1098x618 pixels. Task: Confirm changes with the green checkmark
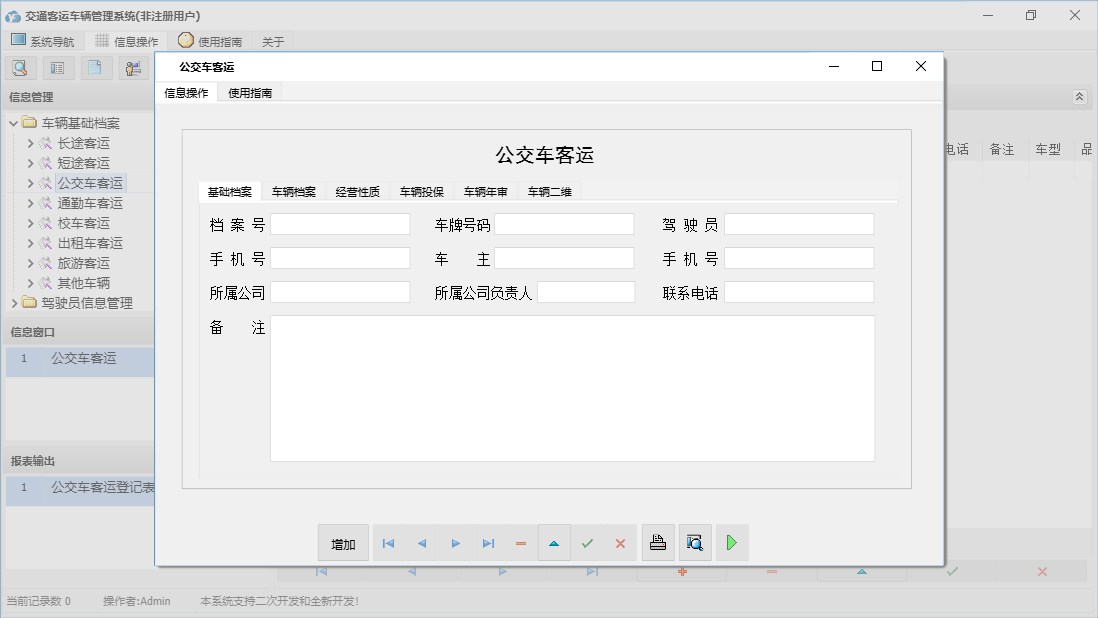587,542
